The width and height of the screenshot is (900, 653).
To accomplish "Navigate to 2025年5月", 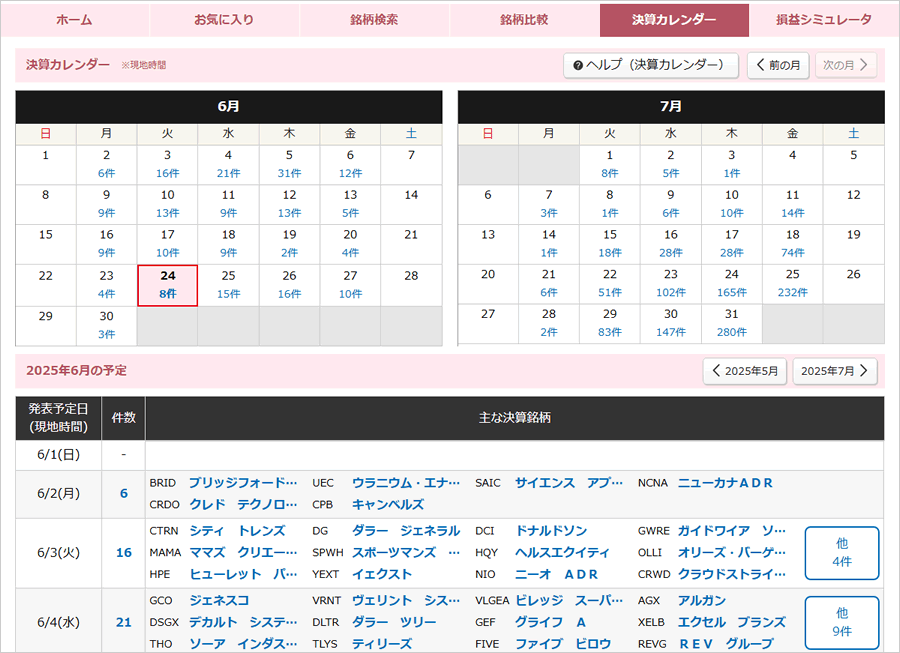I will coord(745,371).
